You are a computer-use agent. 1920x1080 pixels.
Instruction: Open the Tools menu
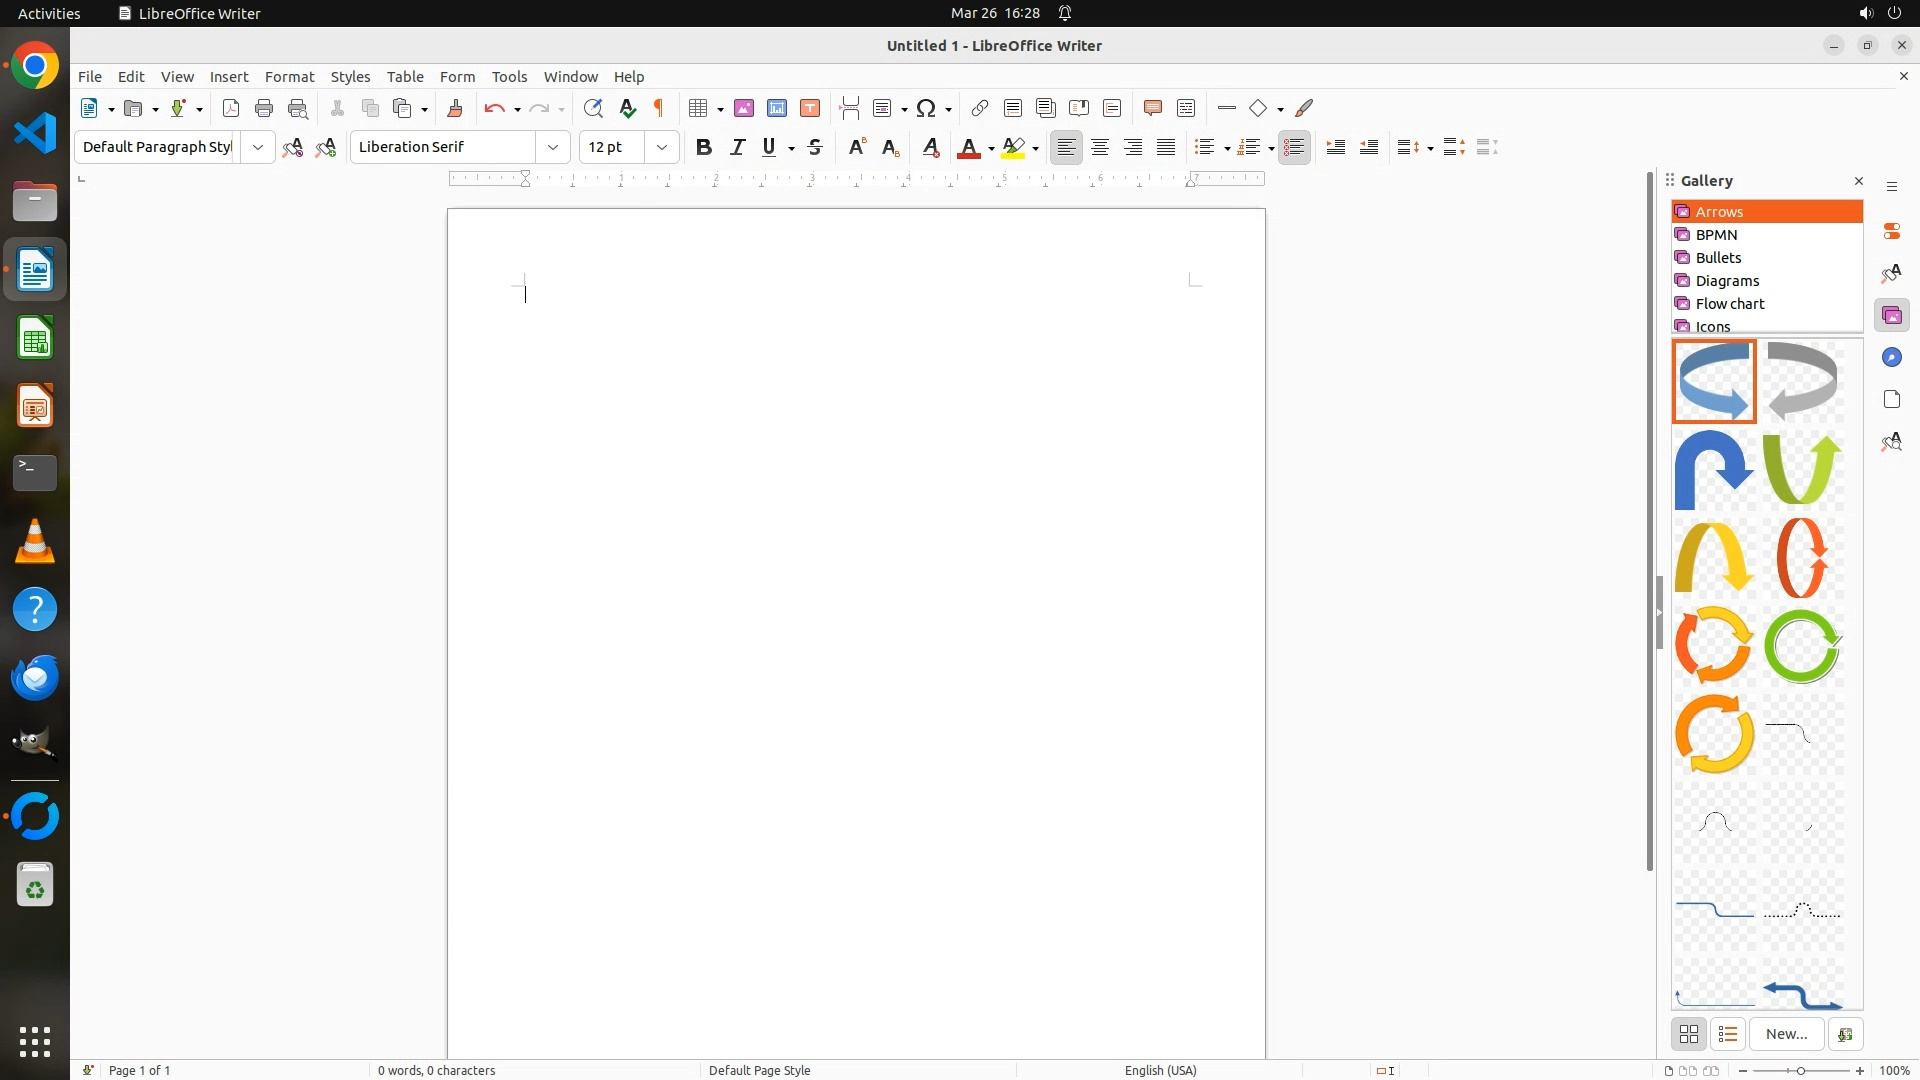point(509,77)
